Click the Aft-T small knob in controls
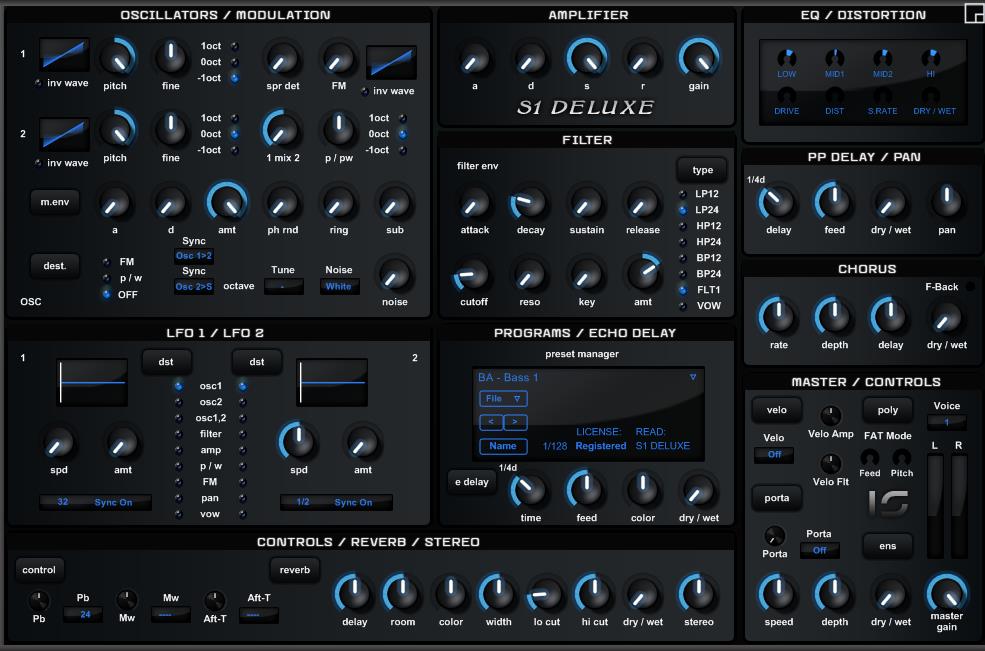Image resolution: width=985 pixels, height=651 pixels. click(214, 601)
